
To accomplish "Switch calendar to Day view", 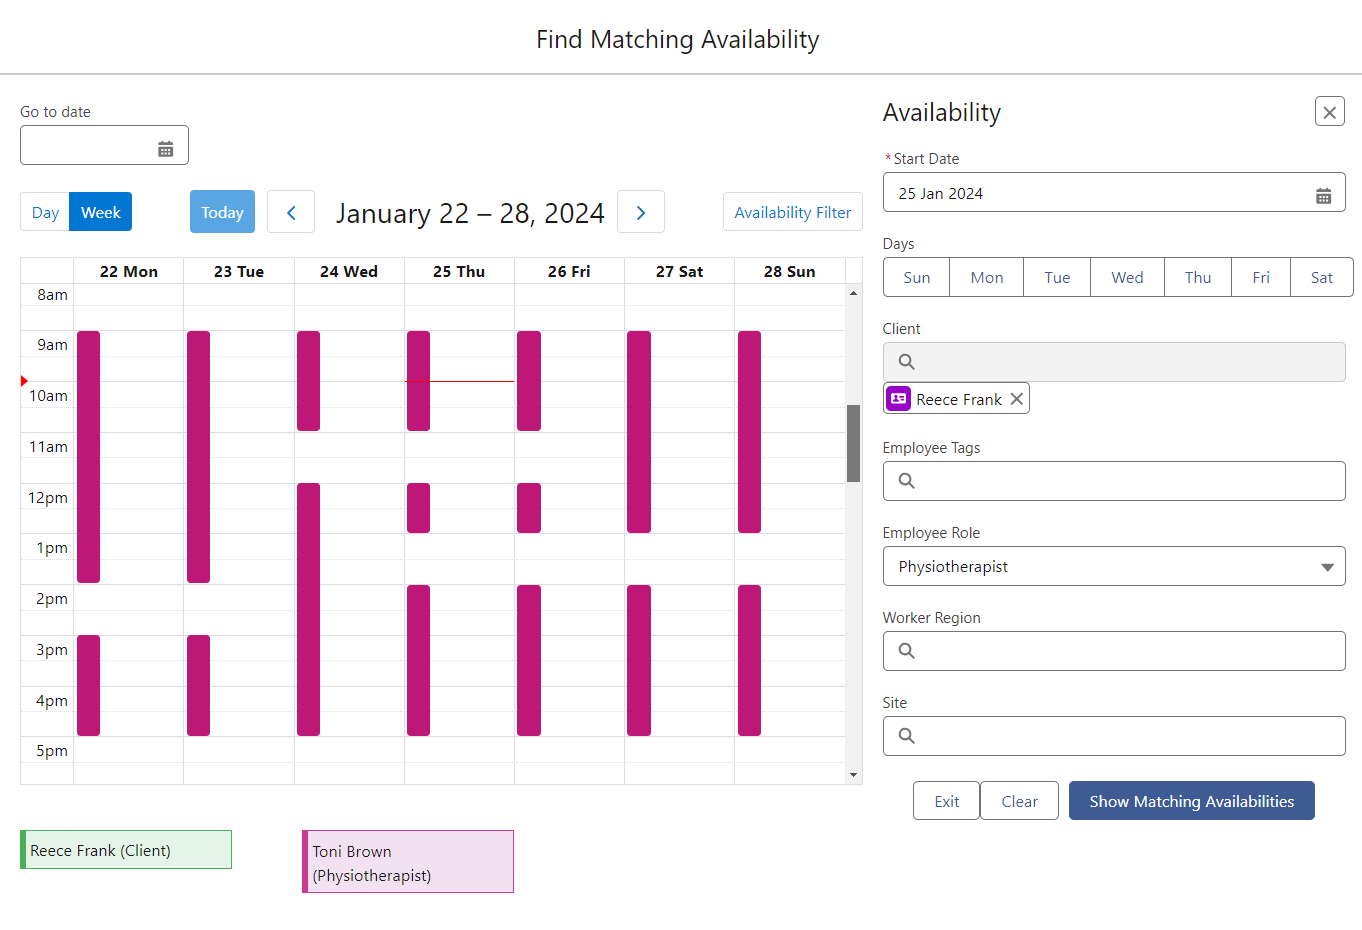I will click(44, 211).
